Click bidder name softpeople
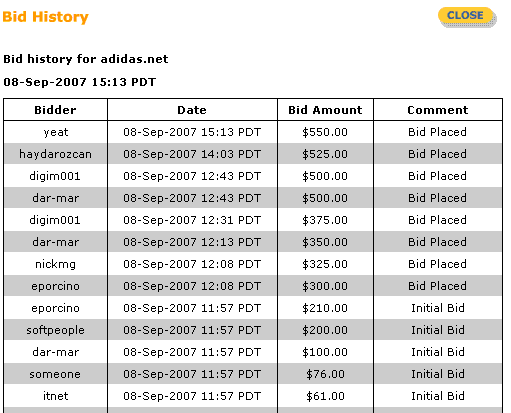The height and width of the screenshot is (413, 511). coord(55,330)
